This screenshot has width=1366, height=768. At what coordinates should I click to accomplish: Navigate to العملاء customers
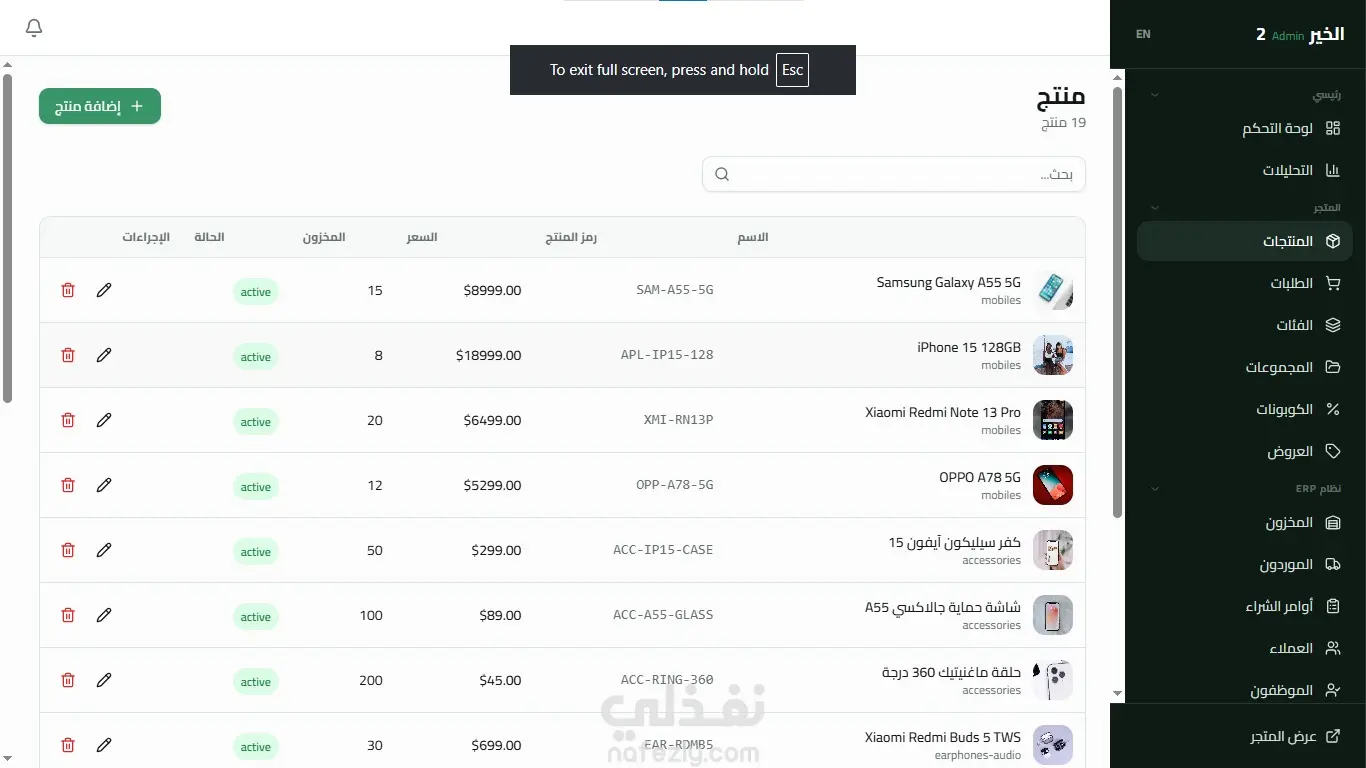point(1245,648)
